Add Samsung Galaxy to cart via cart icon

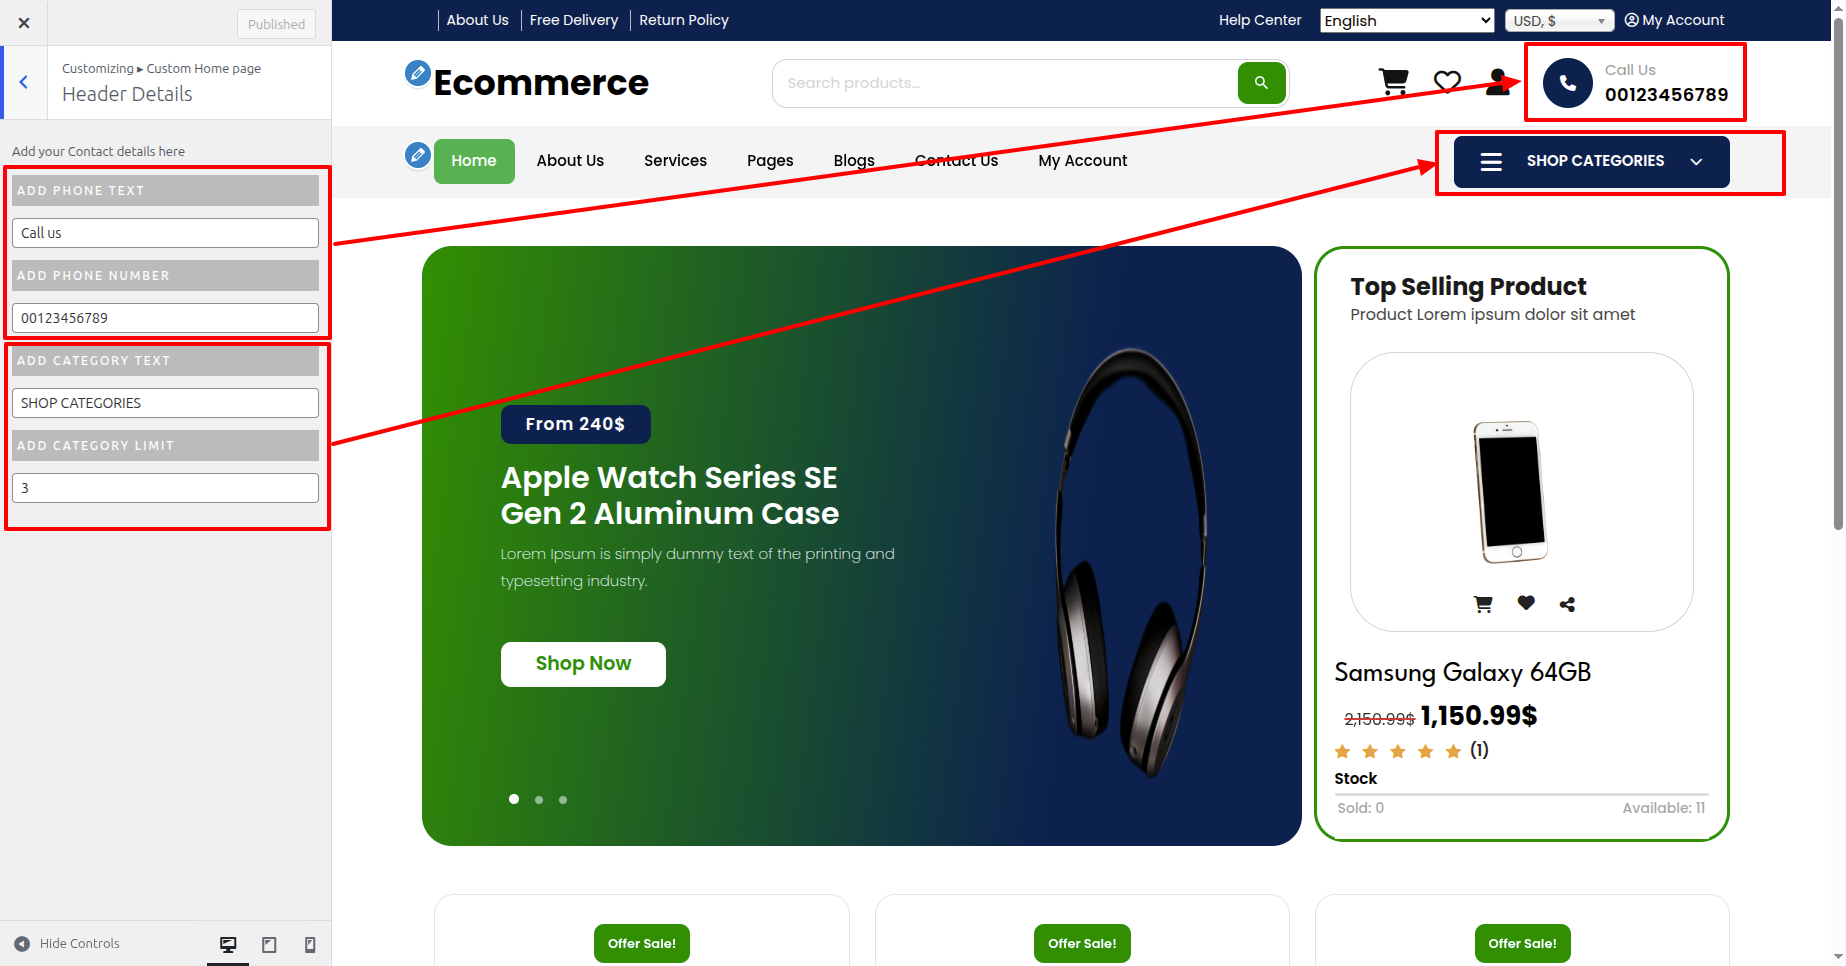point(1483,604)
